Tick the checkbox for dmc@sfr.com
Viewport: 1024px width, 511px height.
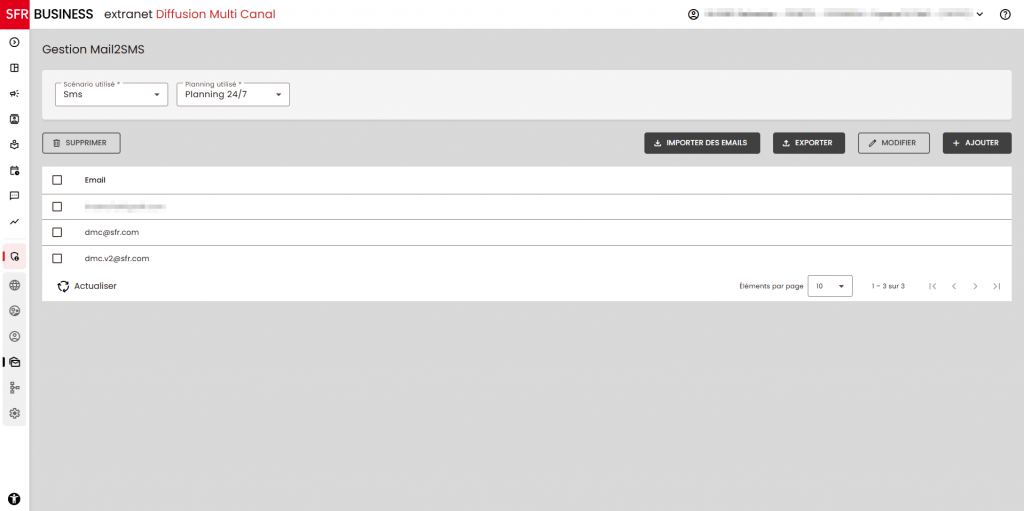57,232
